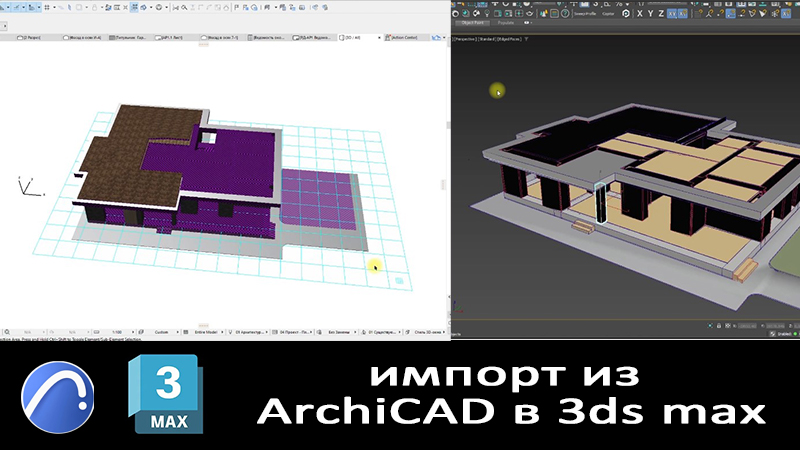The height and width of the screenshot is (450, 800).
Task: Open the 01 Архитектур... layer combination dropdown
Action: coord(250,332)
